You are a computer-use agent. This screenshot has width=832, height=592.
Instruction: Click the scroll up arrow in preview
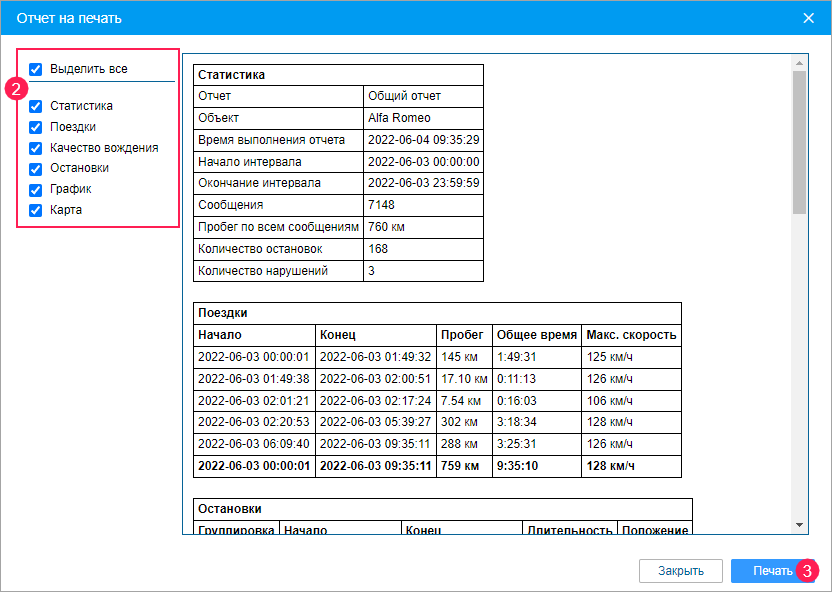pos(799,64)
